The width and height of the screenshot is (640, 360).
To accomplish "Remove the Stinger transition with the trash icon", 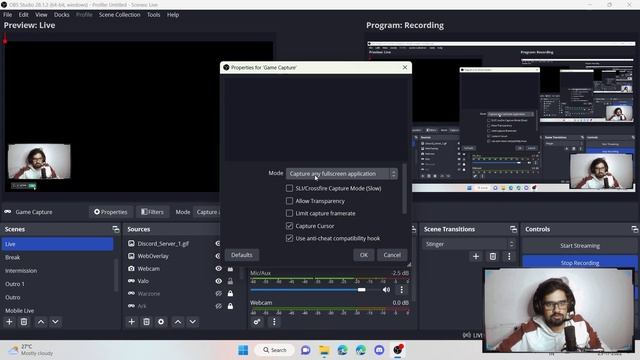I will tap(493, 256).
